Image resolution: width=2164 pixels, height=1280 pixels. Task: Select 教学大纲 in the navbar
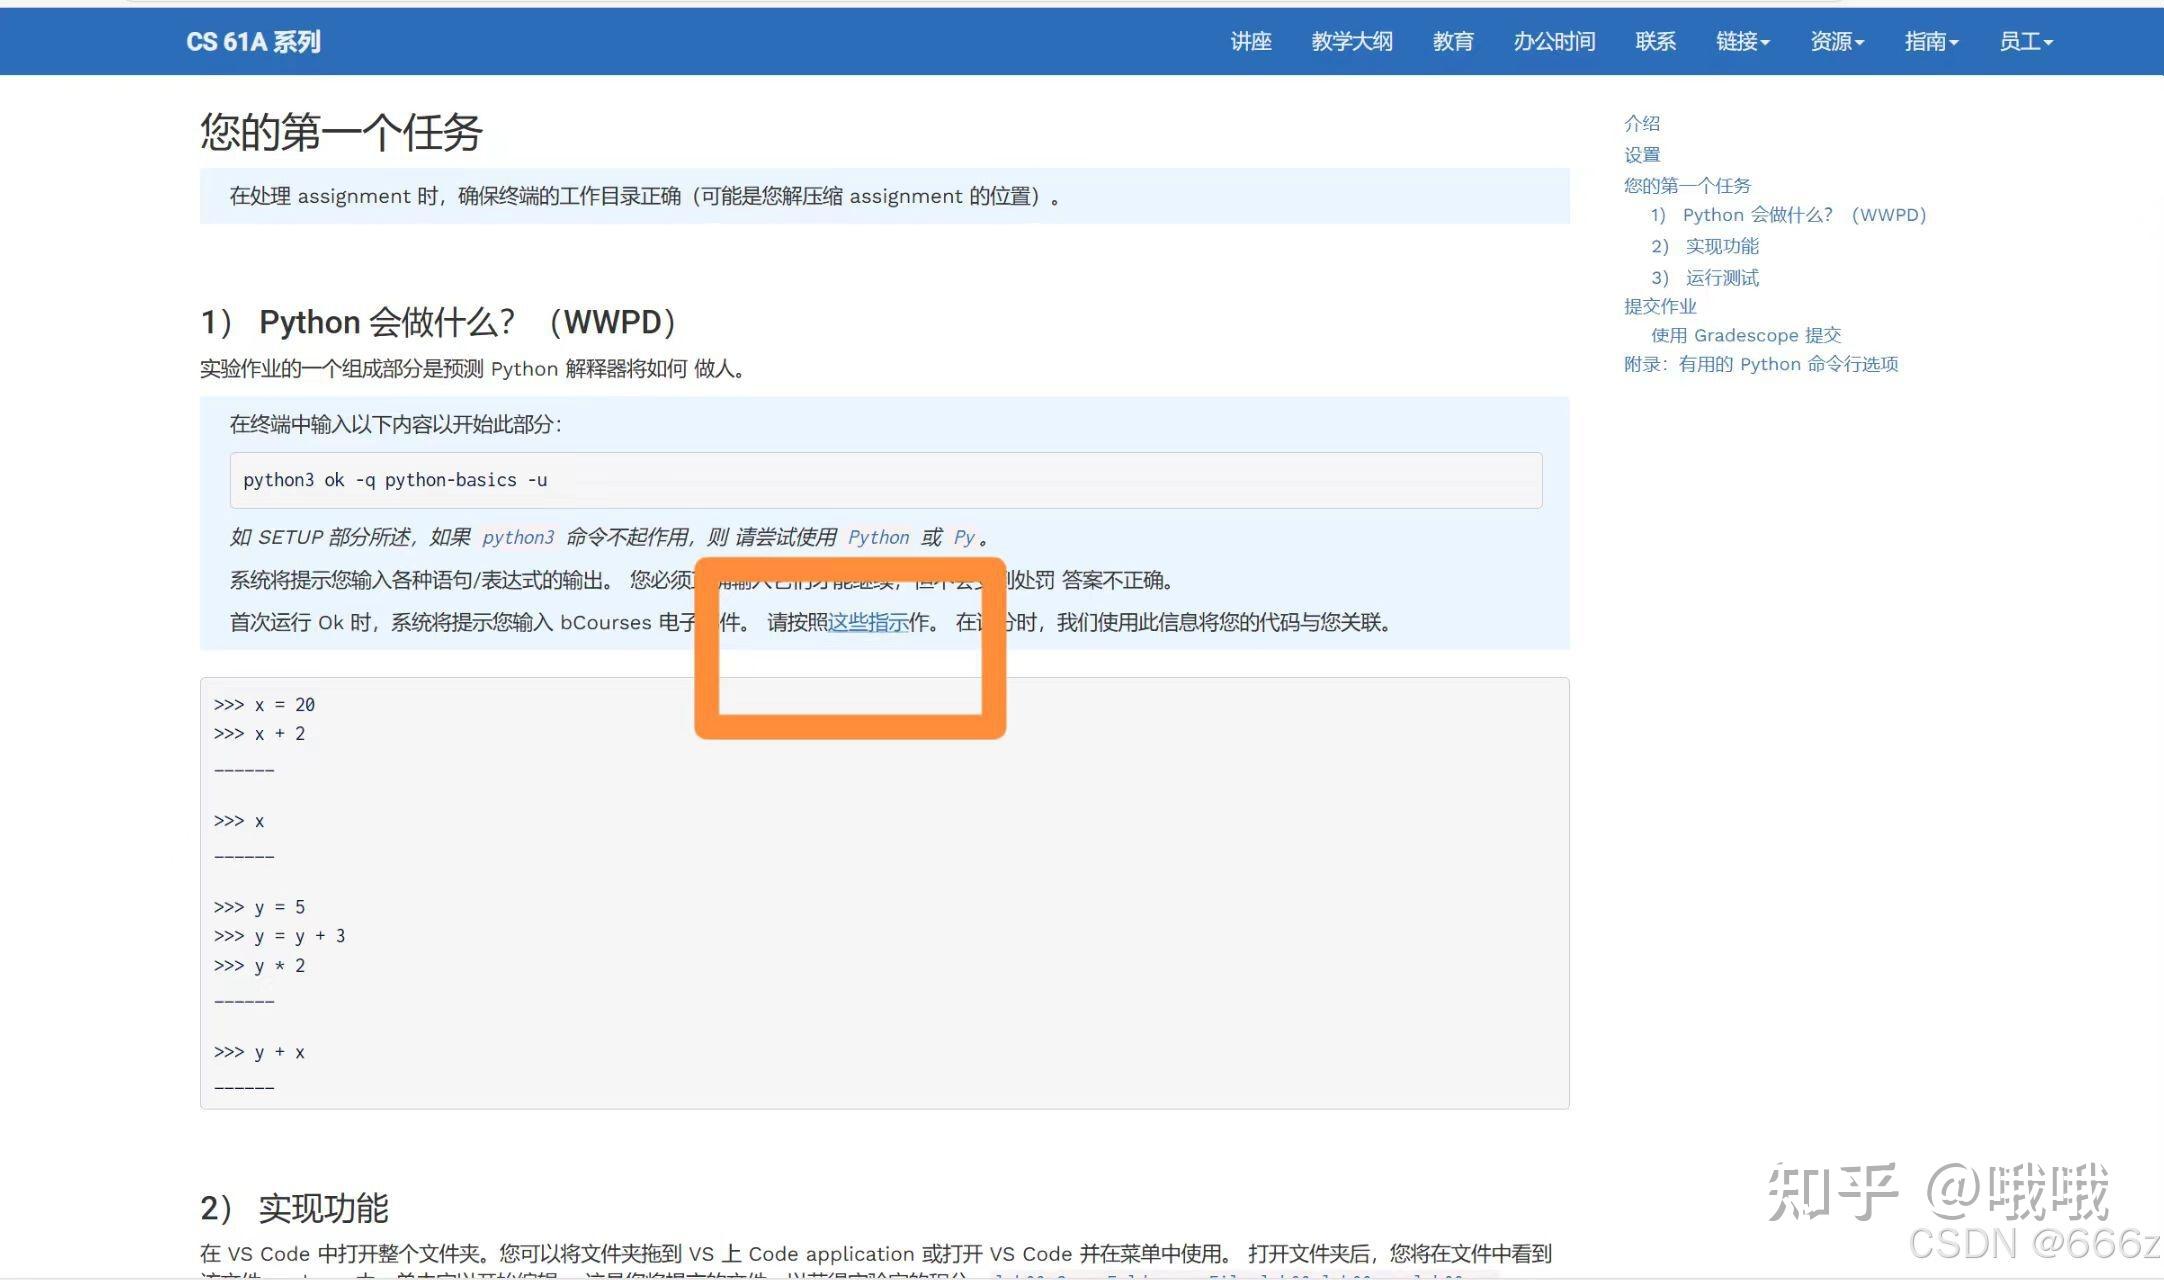tap(1352, 41)
